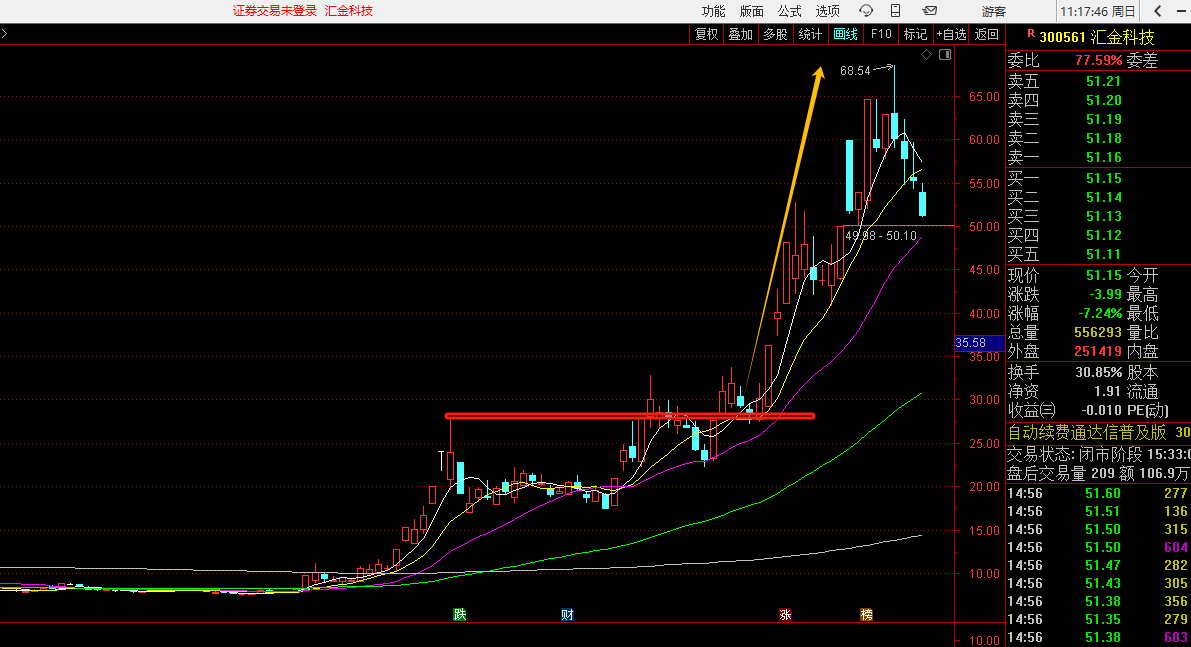Open F10 company info
This screenshot has height=647, width=1191.
[880, 34]
